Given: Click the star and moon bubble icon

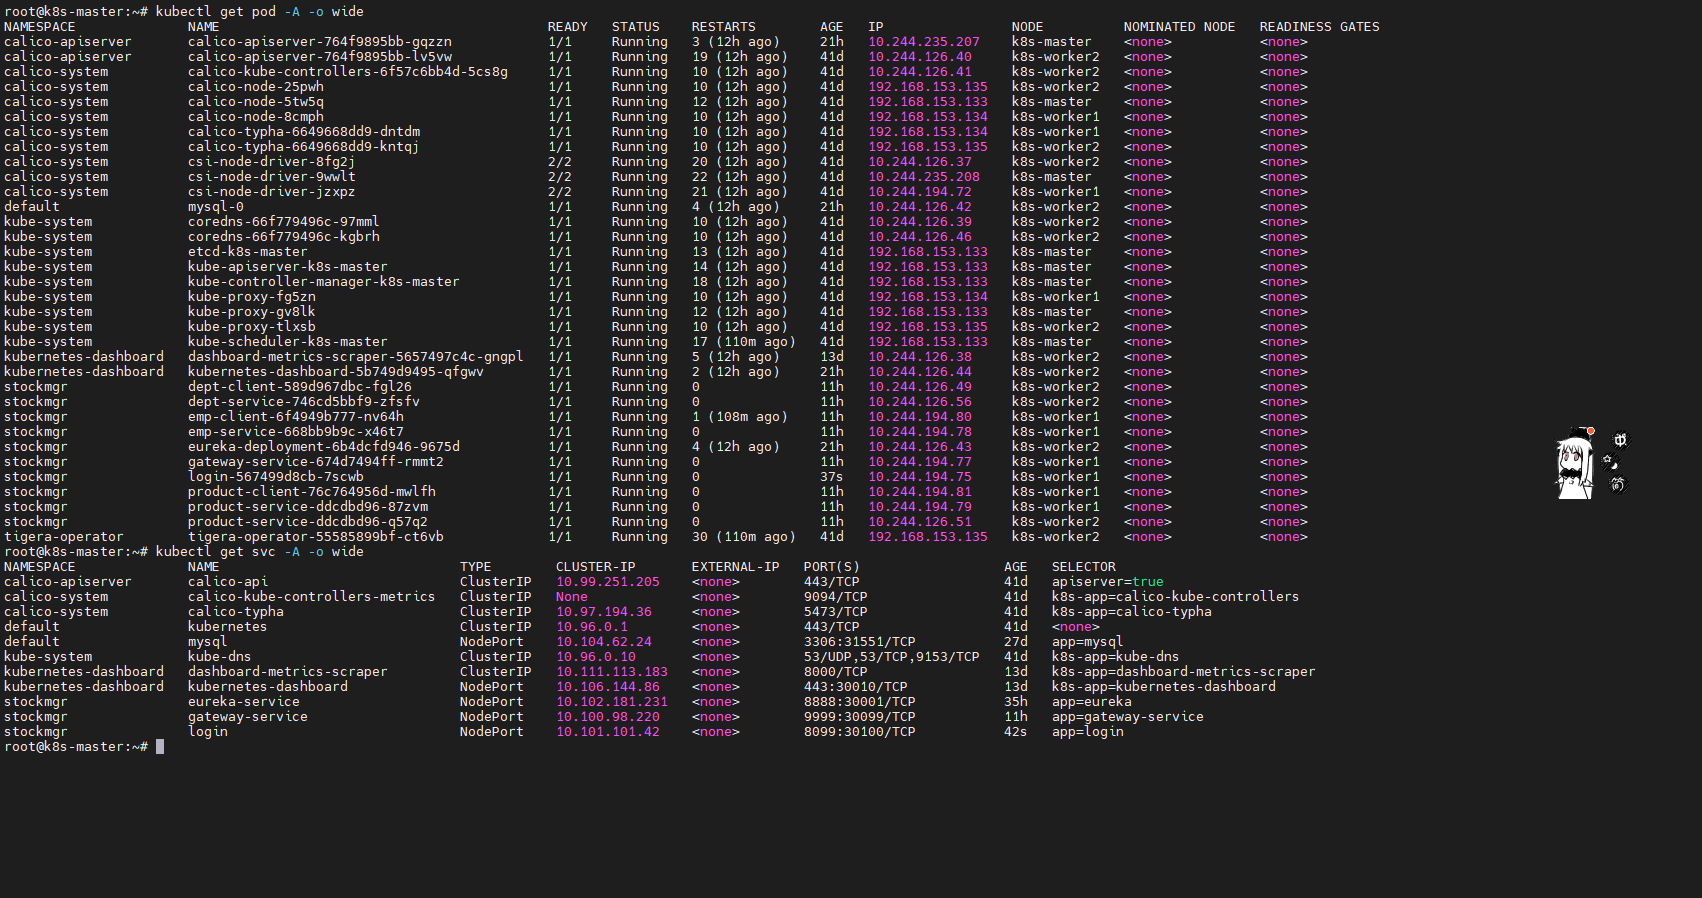Looking at the screenshot, I should click(x=1610, y=462).
